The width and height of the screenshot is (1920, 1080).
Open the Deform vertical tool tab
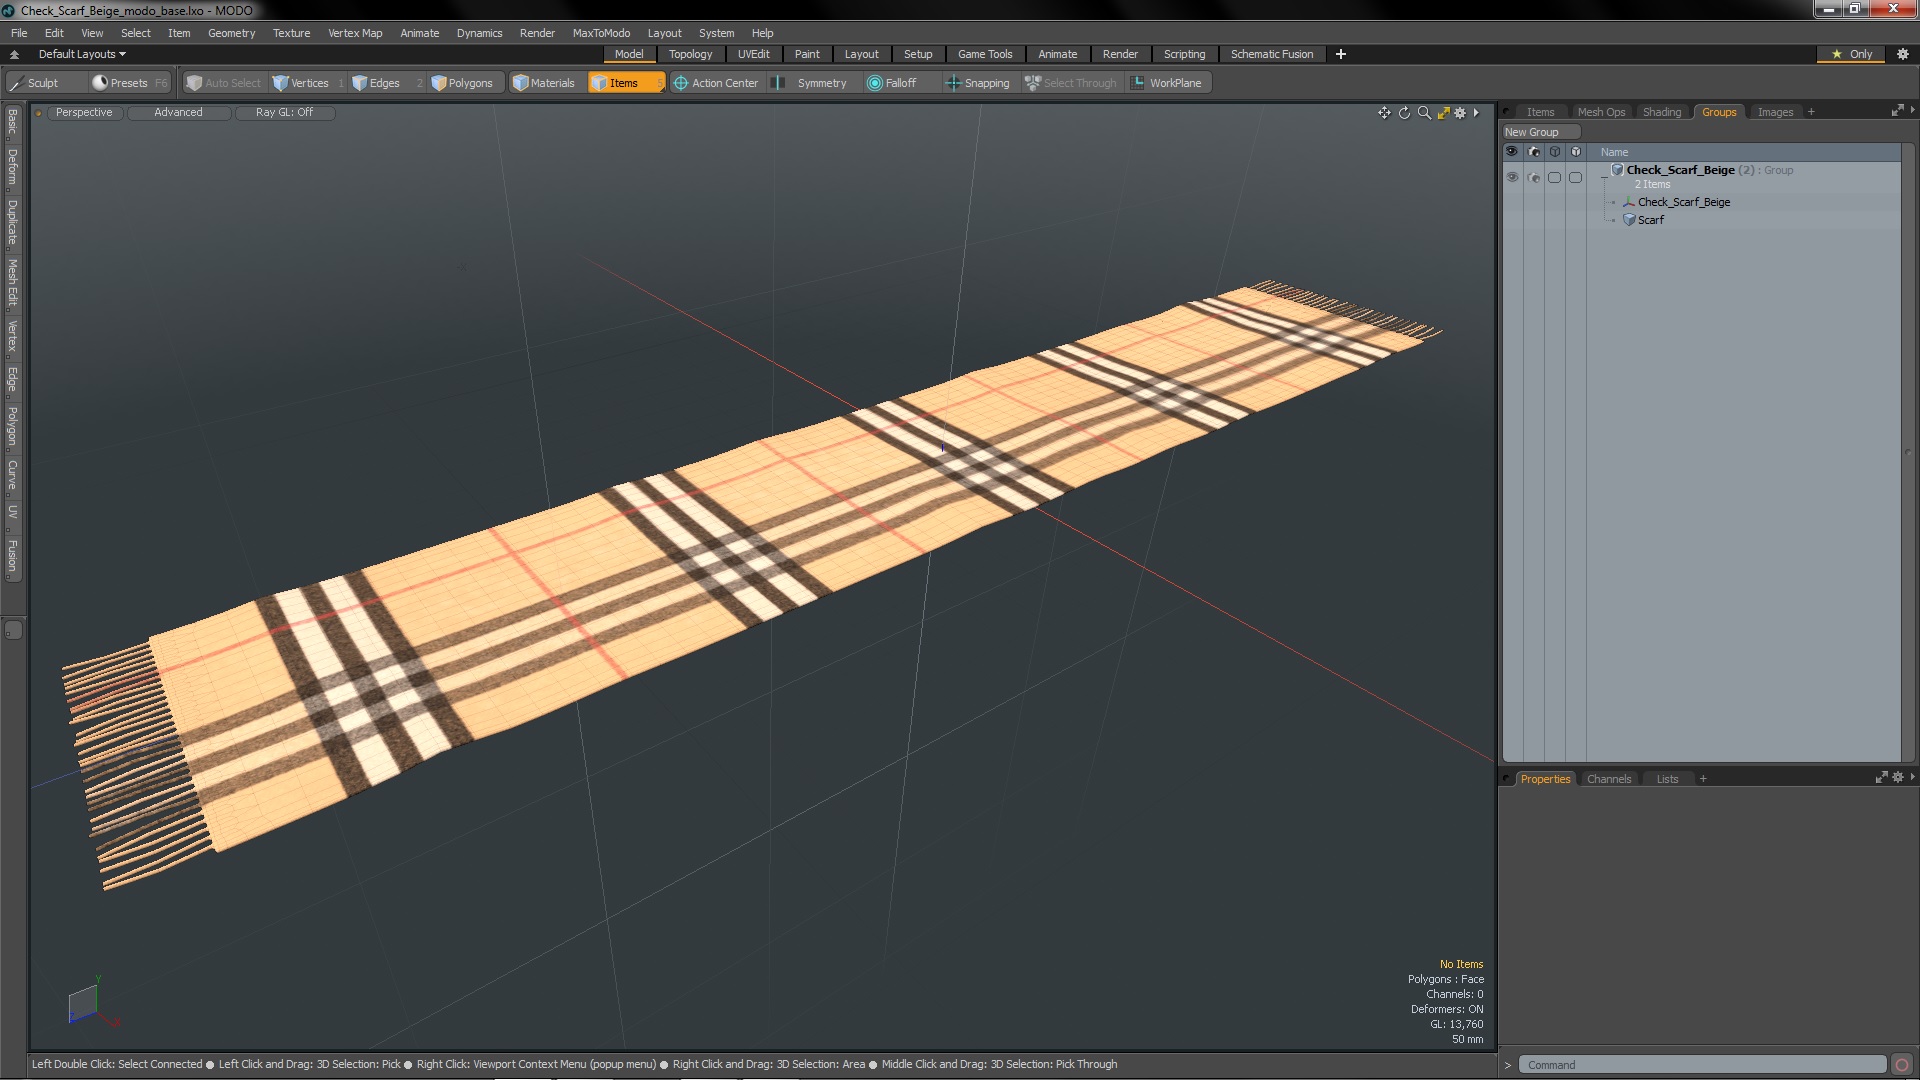click(13, 168)
